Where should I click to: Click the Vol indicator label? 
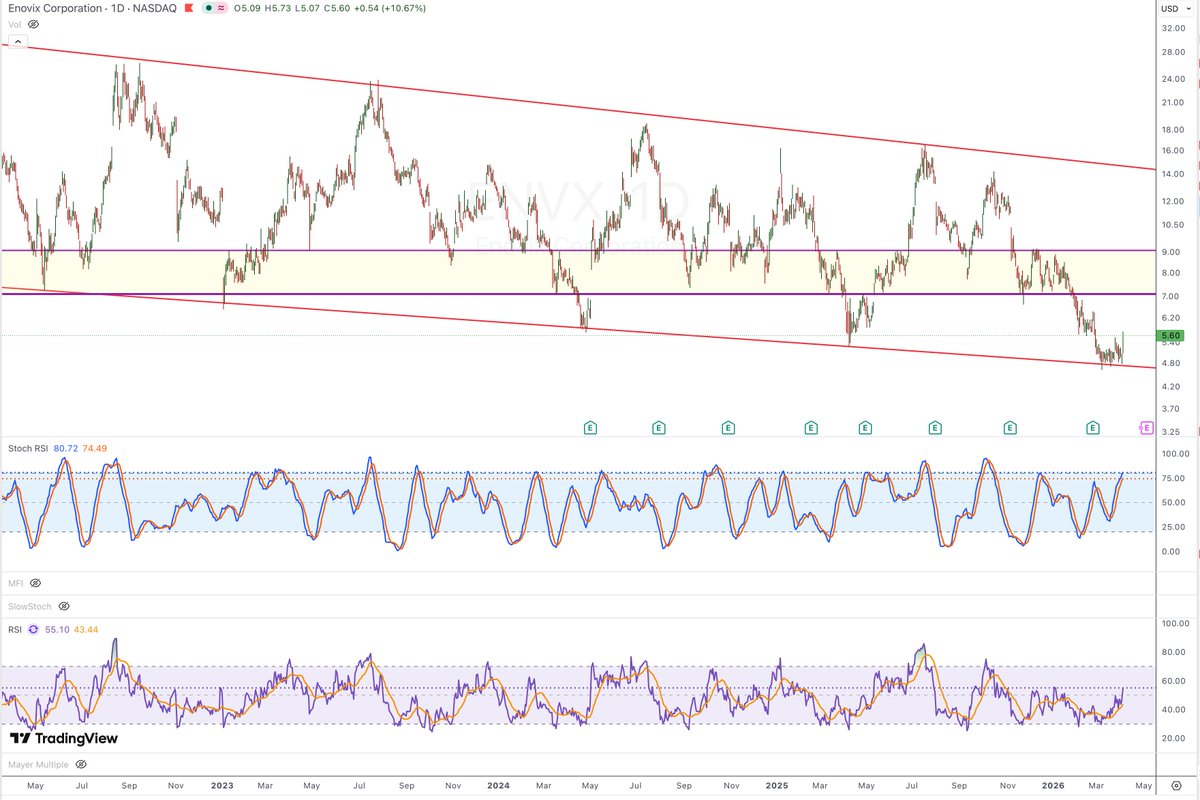click(13, 24)
